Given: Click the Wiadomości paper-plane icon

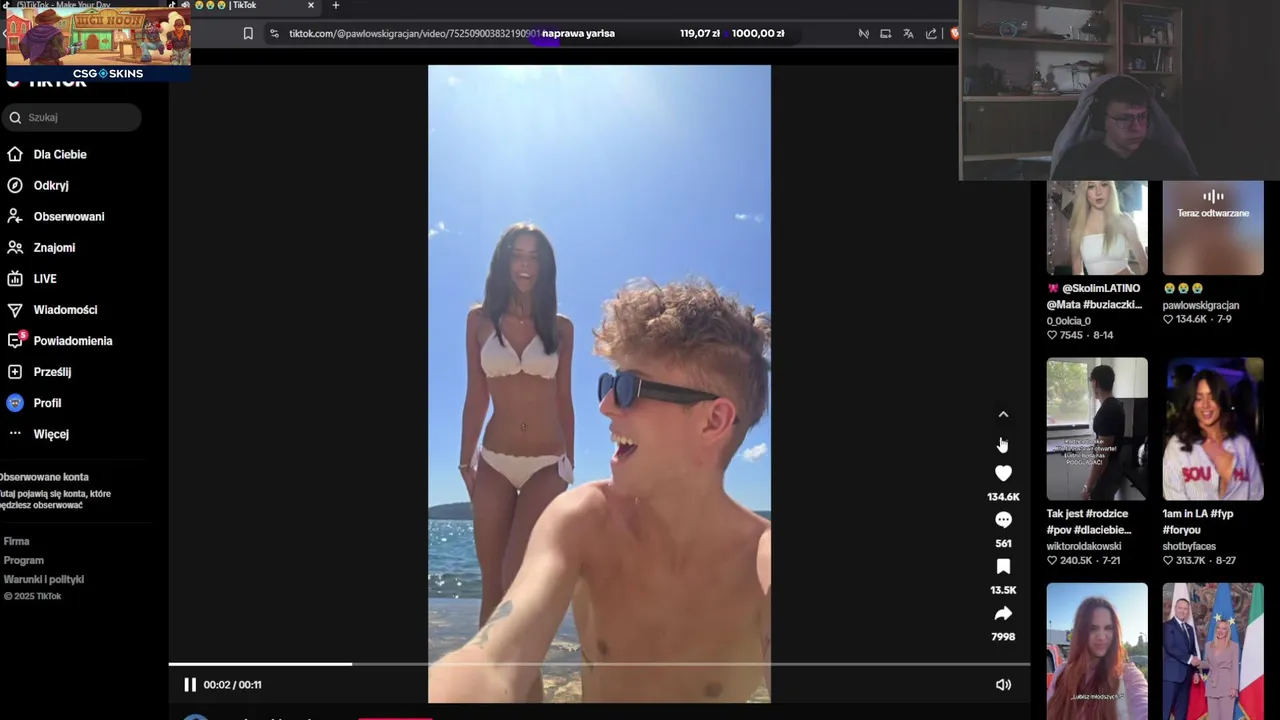Looking at the screenshot, I should click(15, 309).
